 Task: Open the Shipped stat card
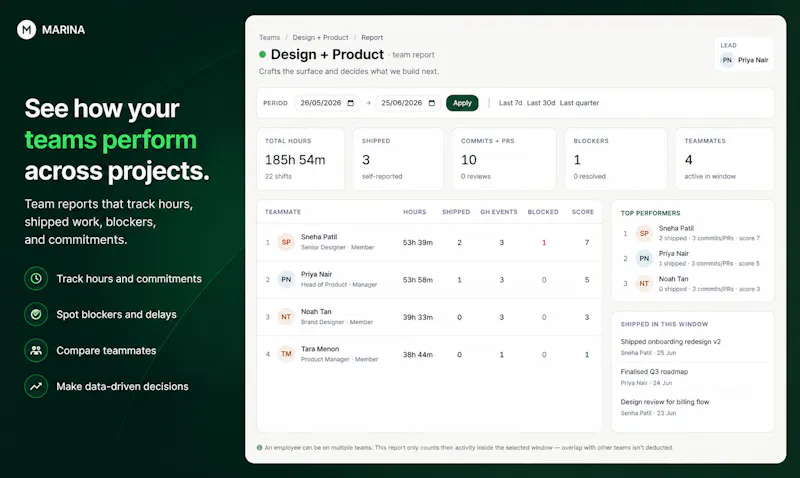point(398,159)
